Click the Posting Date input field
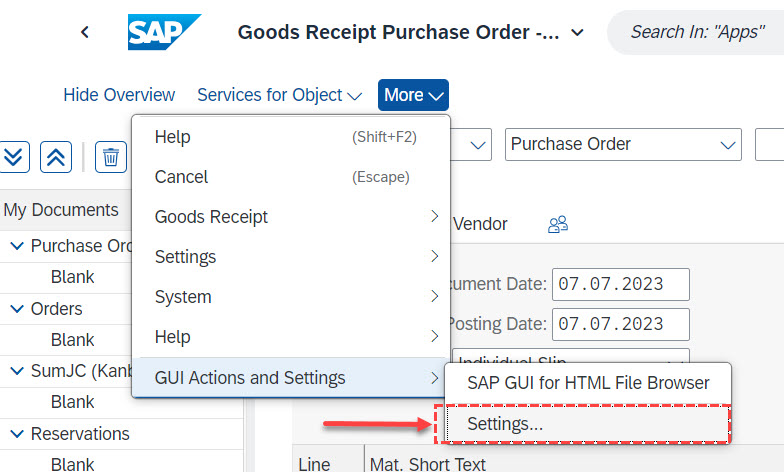784x472 pixels. coord(623,324)
